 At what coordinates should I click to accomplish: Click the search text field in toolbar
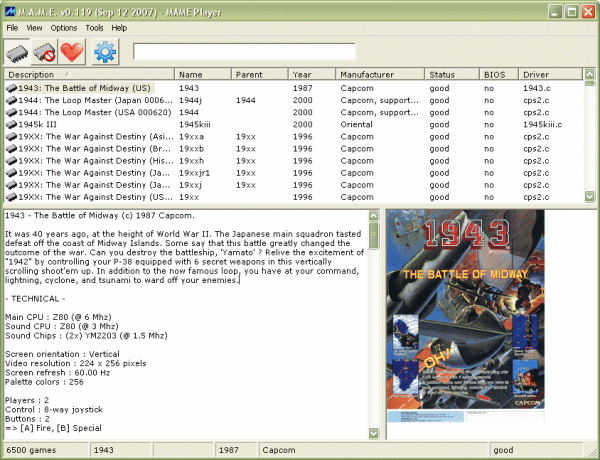(244, 52)
